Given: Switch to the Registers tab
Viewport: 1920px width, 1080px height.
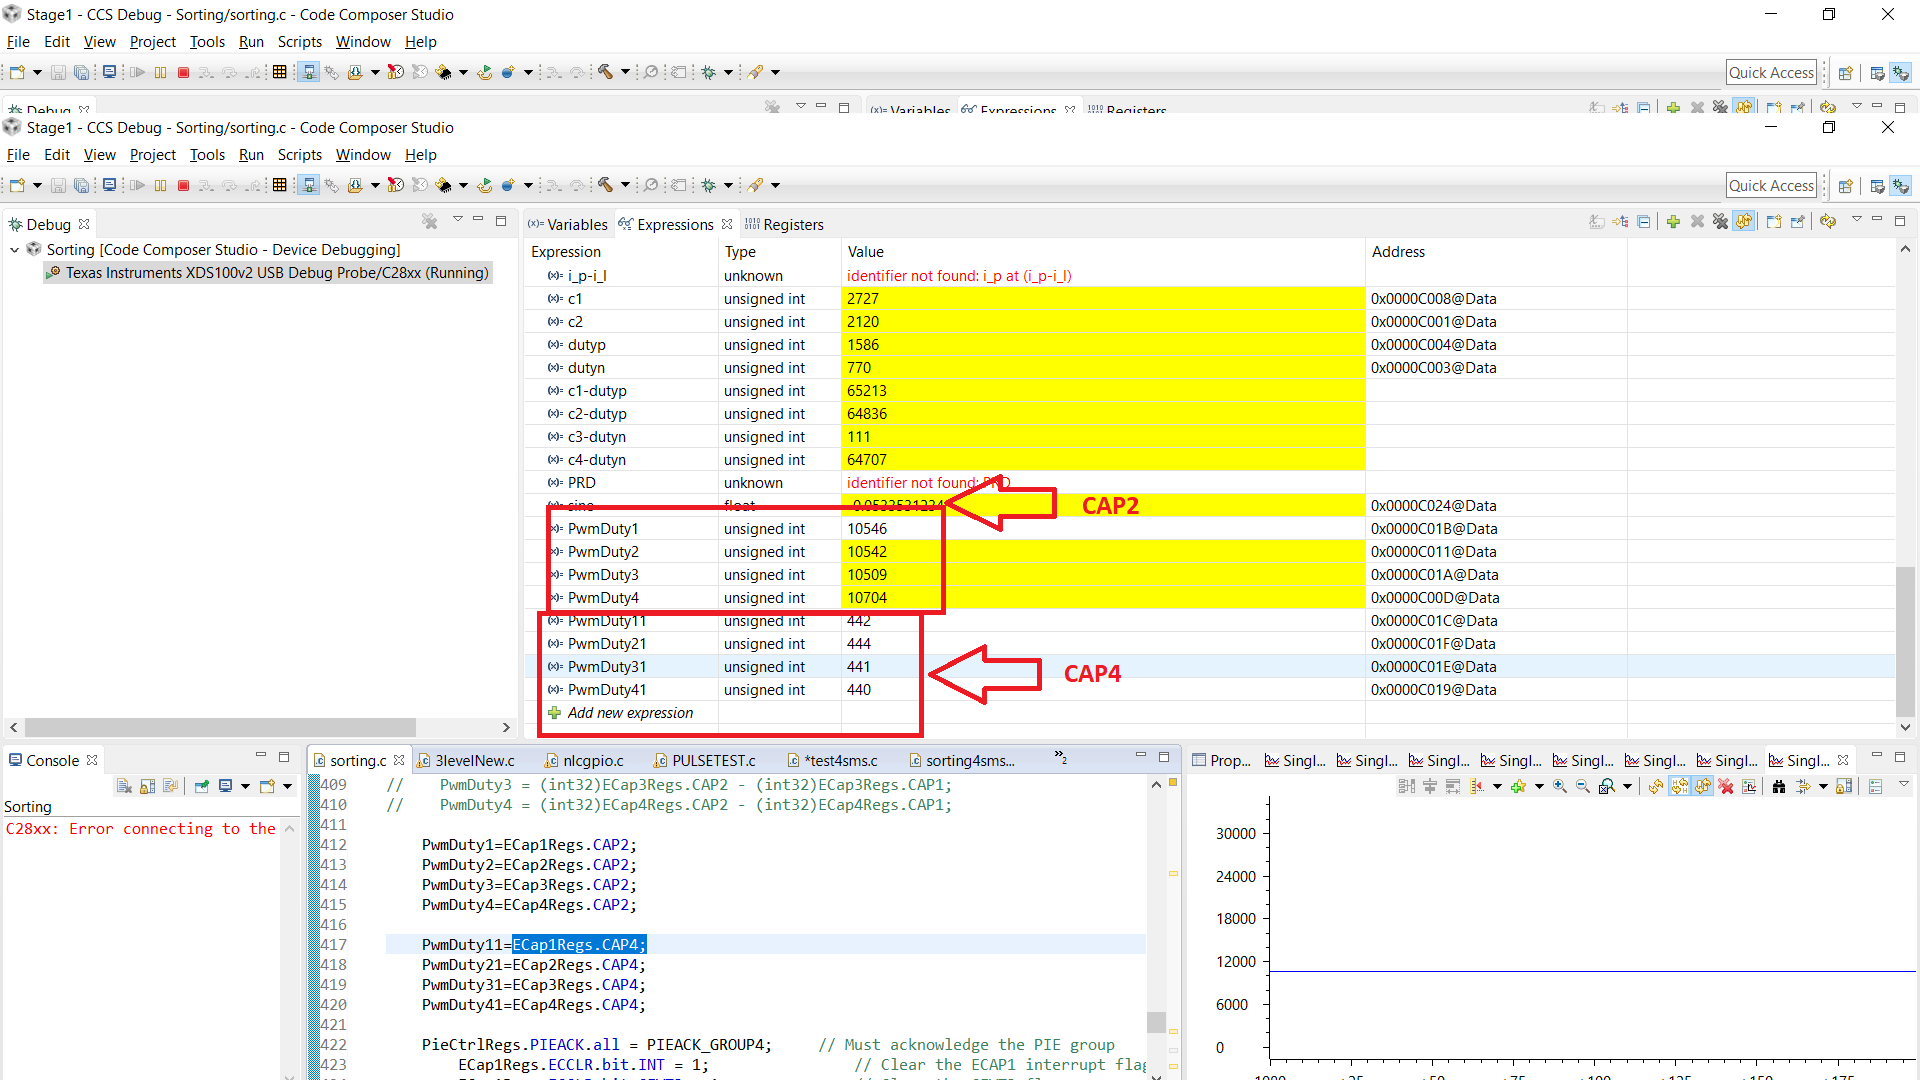Looking at the screenshot, I should point(792,225).
